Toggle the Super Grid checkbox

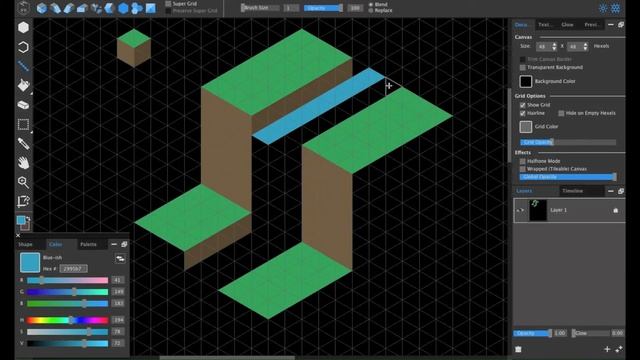168,4
